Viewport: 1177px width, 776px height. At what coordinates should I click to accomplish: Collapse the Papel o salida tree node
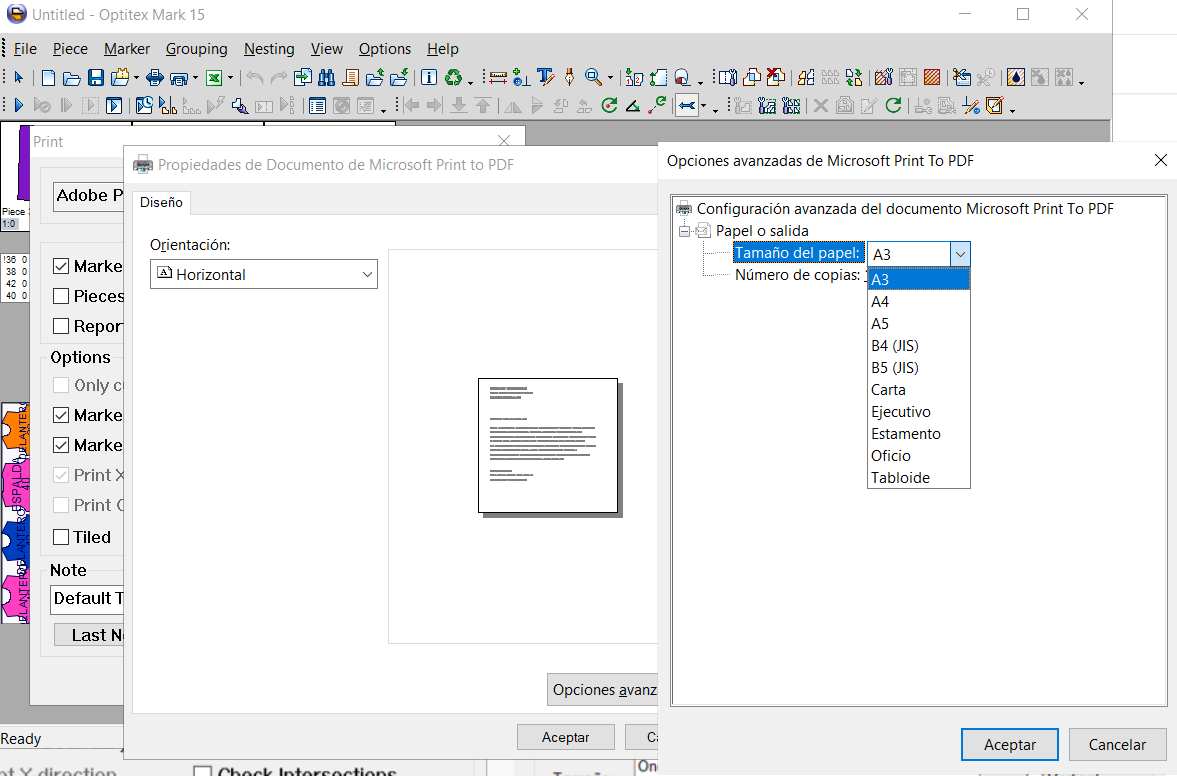(x=685, y=231)
